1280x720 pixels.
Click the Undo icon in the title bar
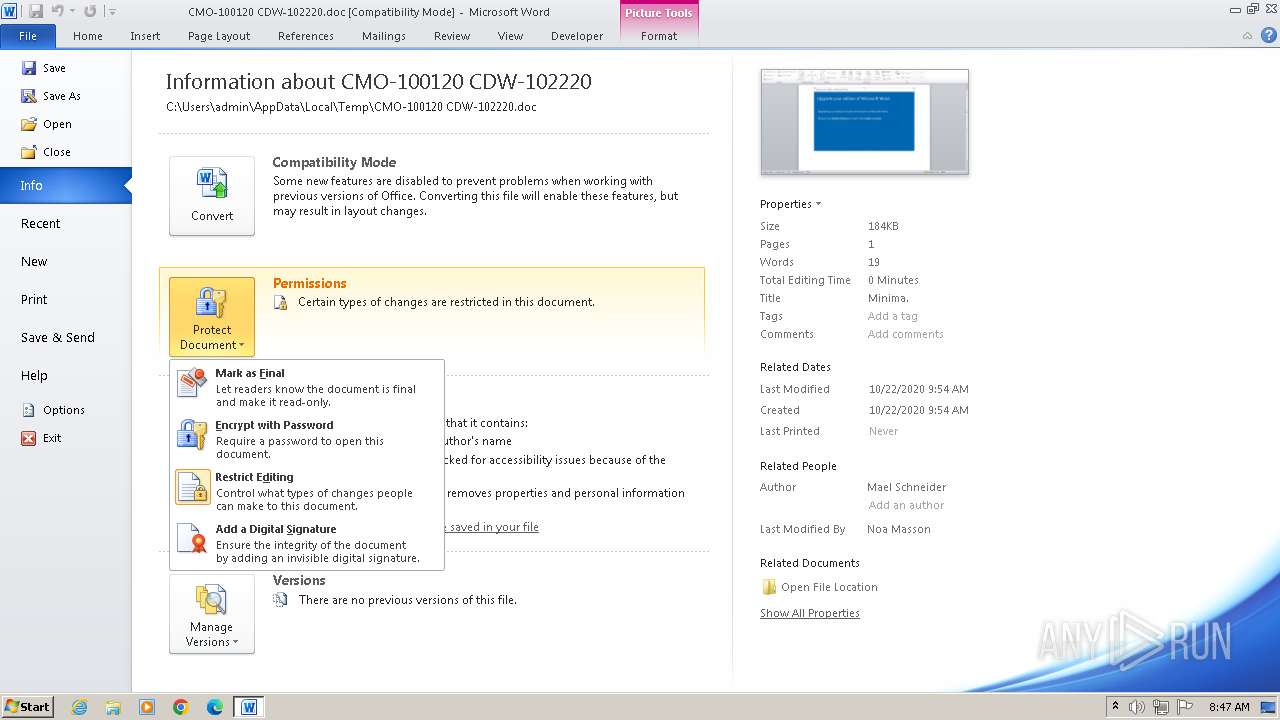[58, 11]
